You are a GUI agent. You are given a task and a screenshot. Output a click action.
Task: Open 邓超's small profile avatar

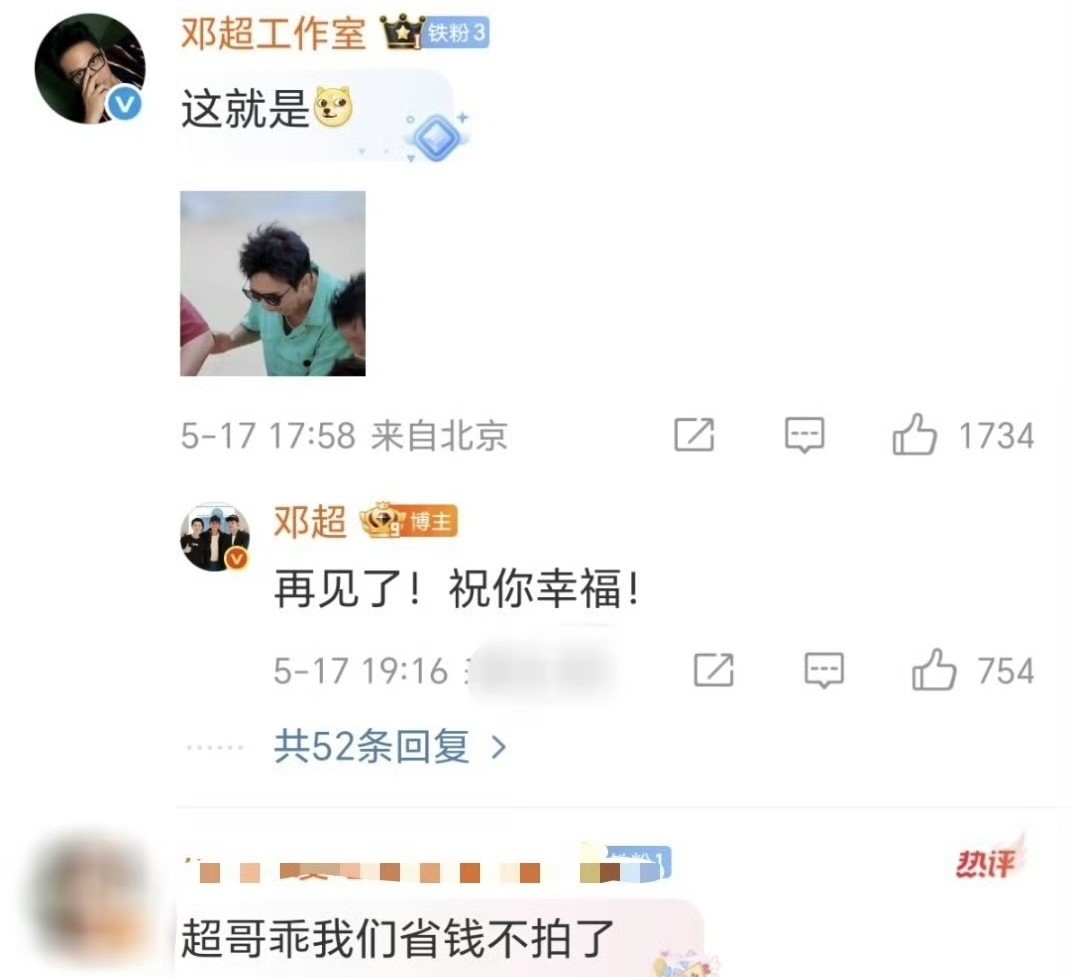(215, 538)
